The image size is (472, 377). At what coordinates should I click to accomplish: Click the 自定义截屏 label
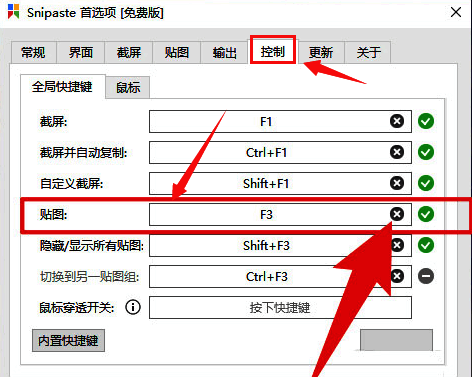coord(71,184)
